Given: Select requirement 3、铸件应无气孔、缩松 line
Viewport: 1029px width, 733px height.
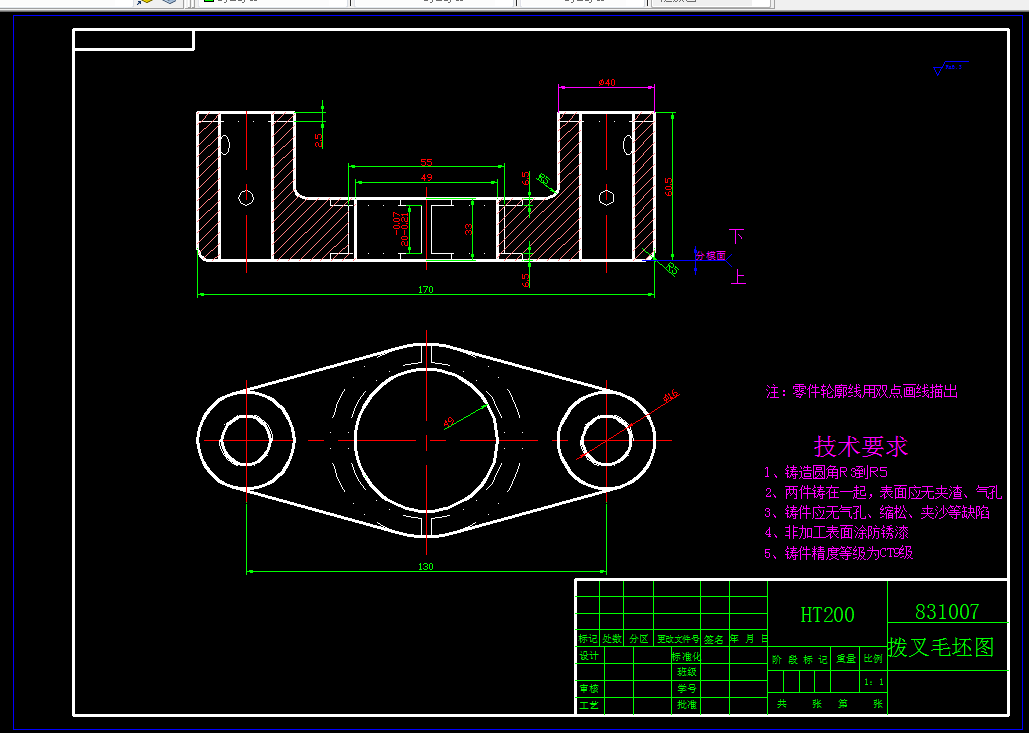Looking at the screenshot, I should 877,512.
